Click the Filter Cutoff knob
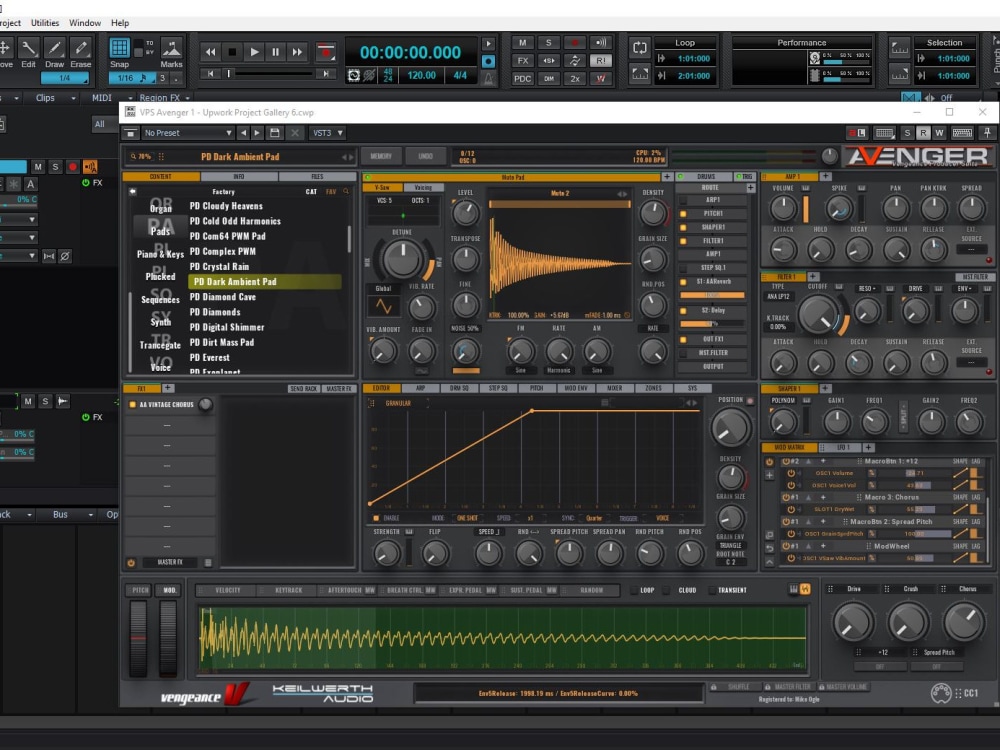 [x=818, y=314]
